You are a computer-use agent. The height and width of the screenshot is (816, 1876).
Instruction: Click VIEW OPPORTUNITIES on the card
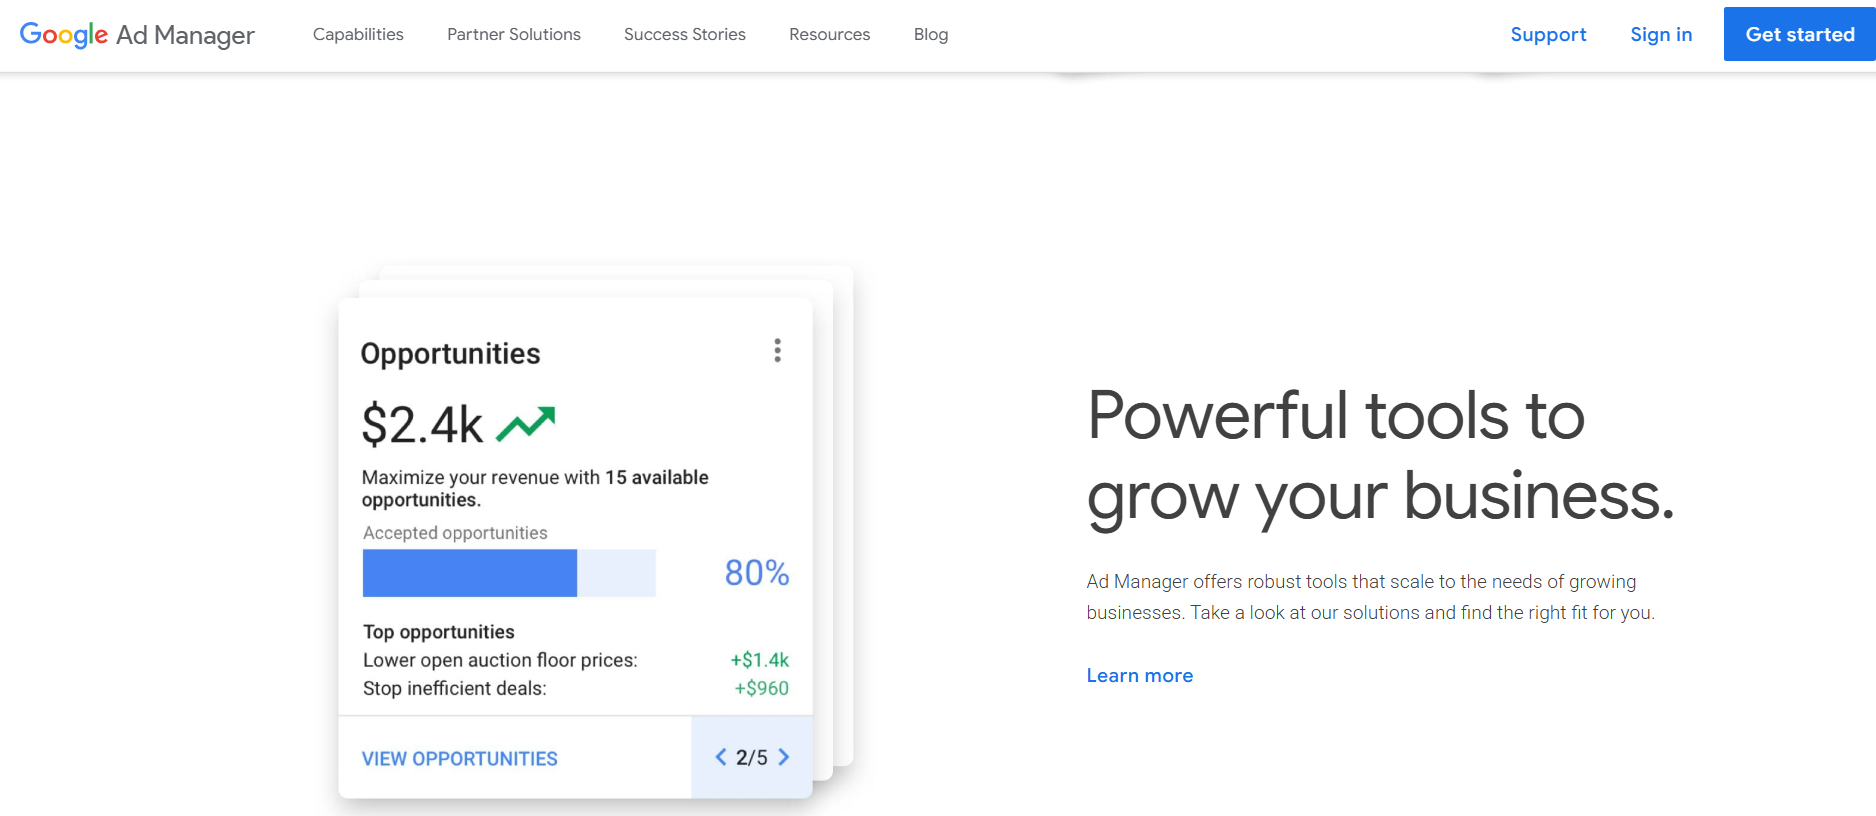[460, 759]
